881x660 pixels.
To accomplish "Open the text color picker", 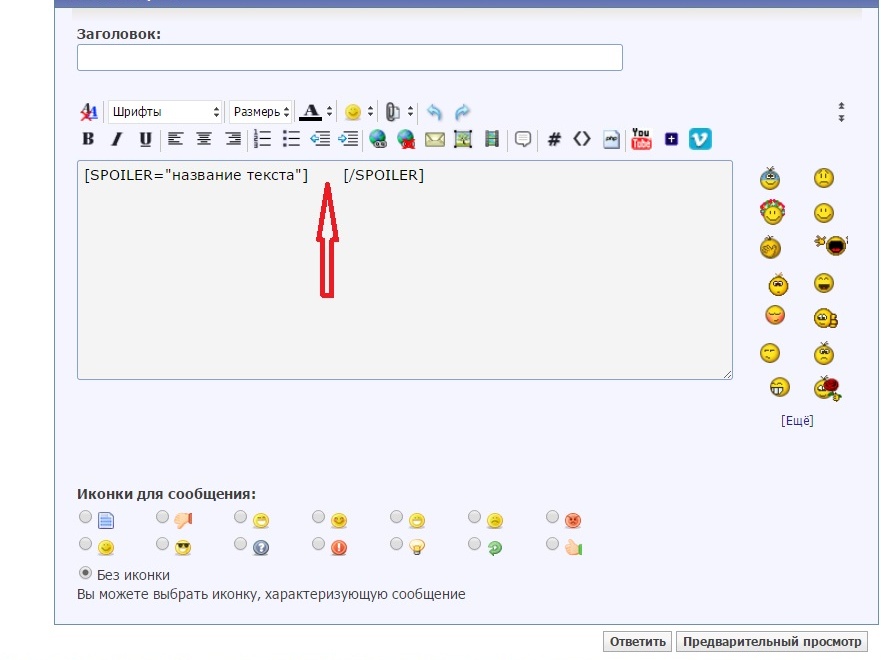I will coord(316,112).
